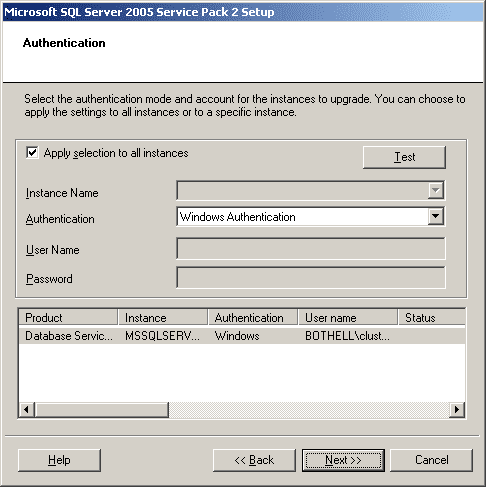Screen dimensions: 486x487
Task: Open the Authentication dropdown arrow
Action: [x=436, y=216]
